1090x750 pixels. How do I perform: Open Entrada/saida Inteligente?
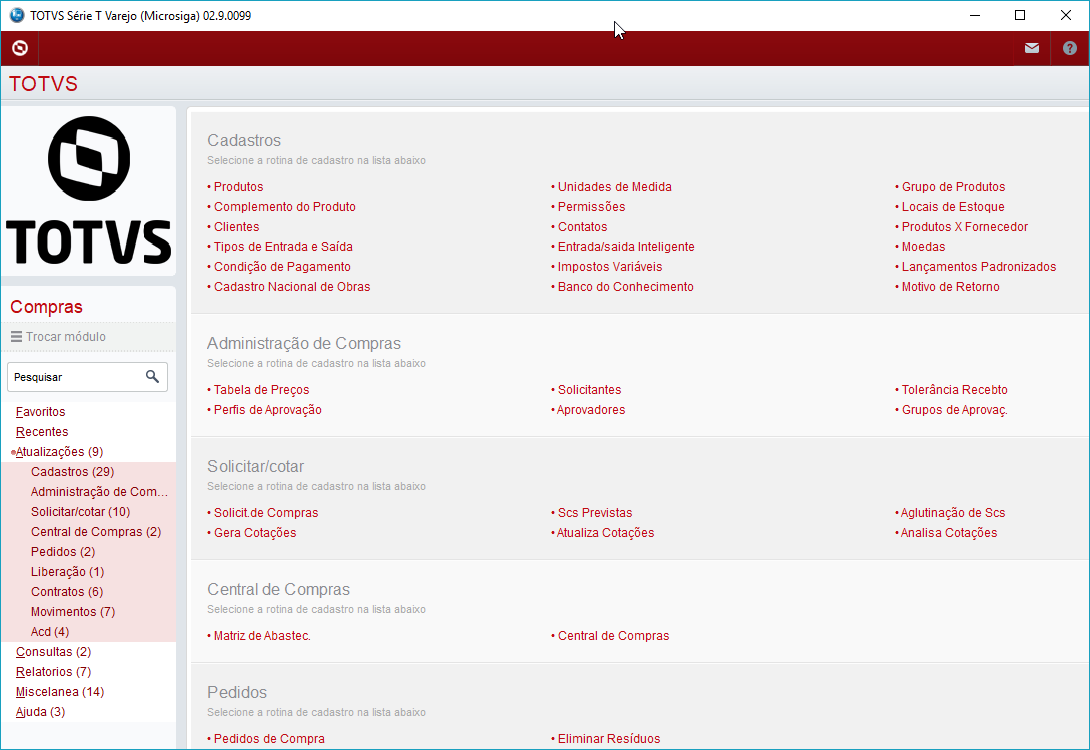pos(626,247)
